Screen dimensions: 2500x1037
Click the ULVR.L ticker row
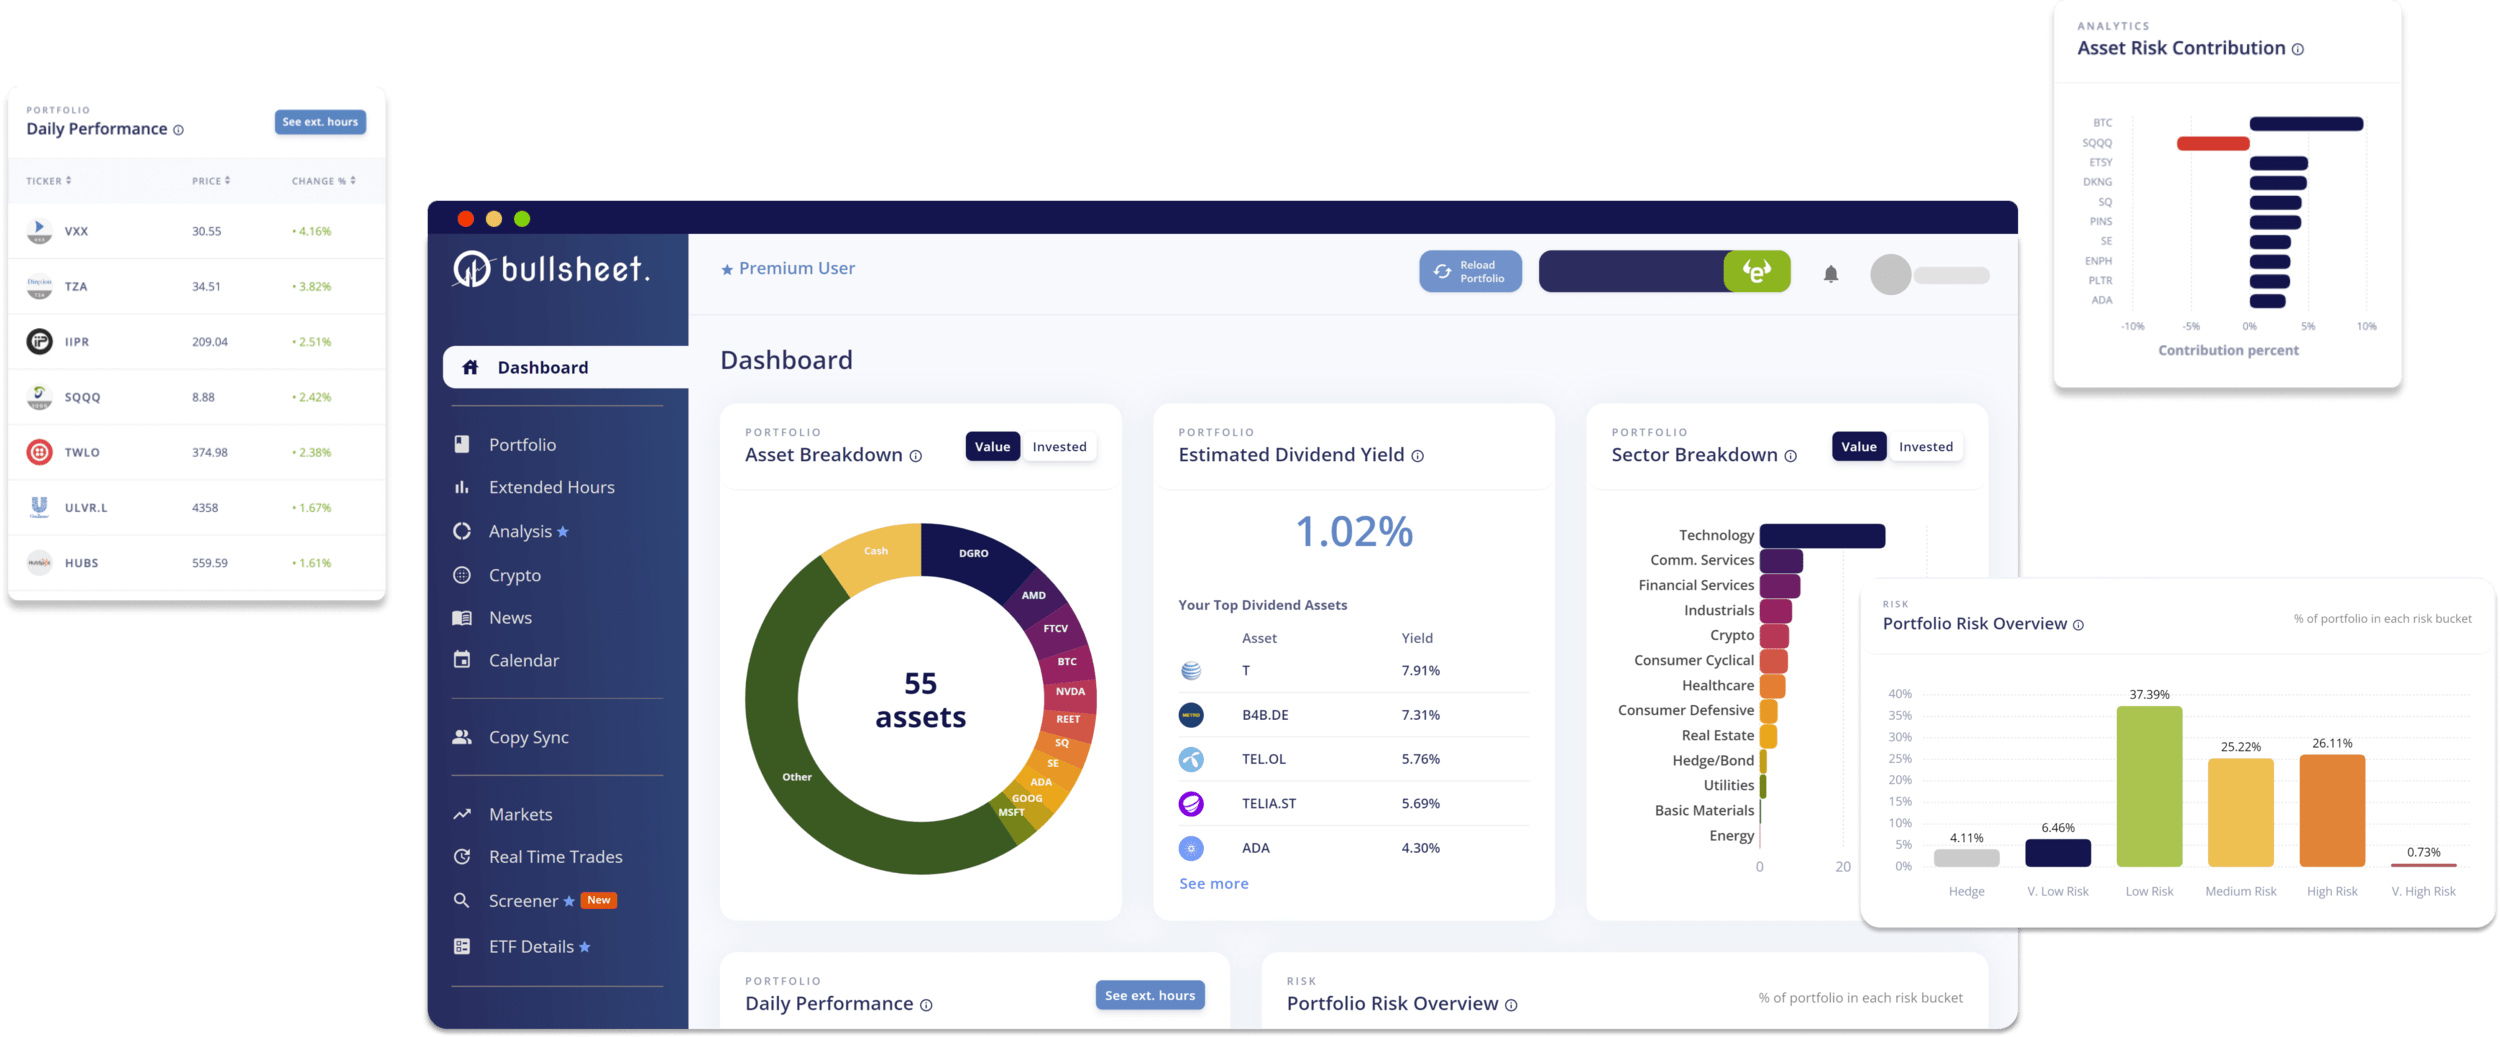point(197,507)
